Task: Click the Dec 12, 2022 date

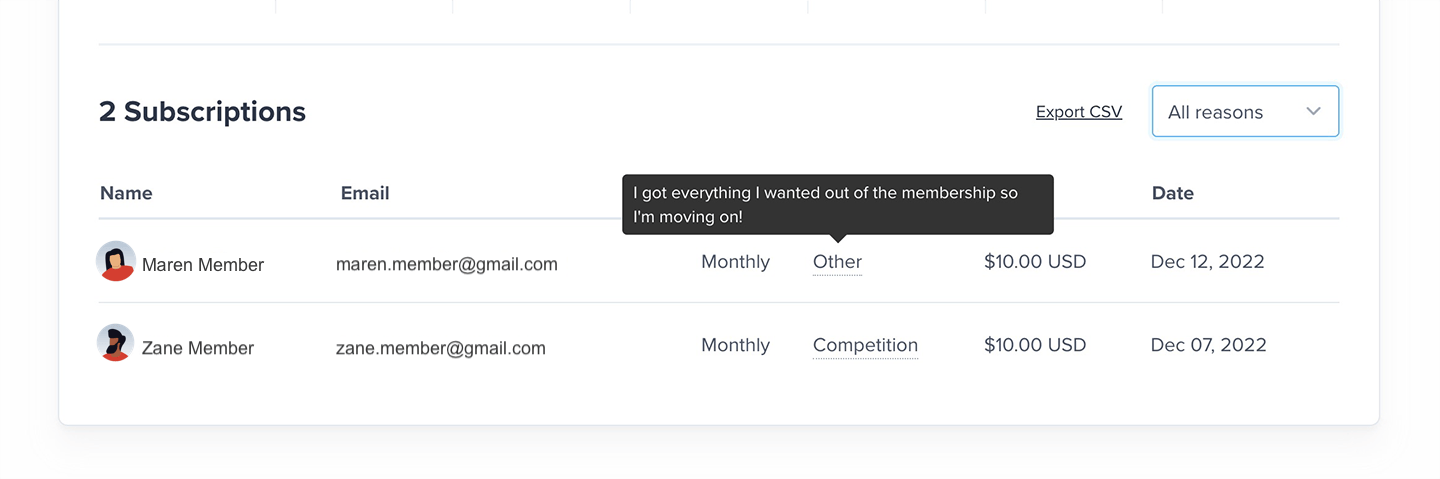Action: click(1207, 262)
